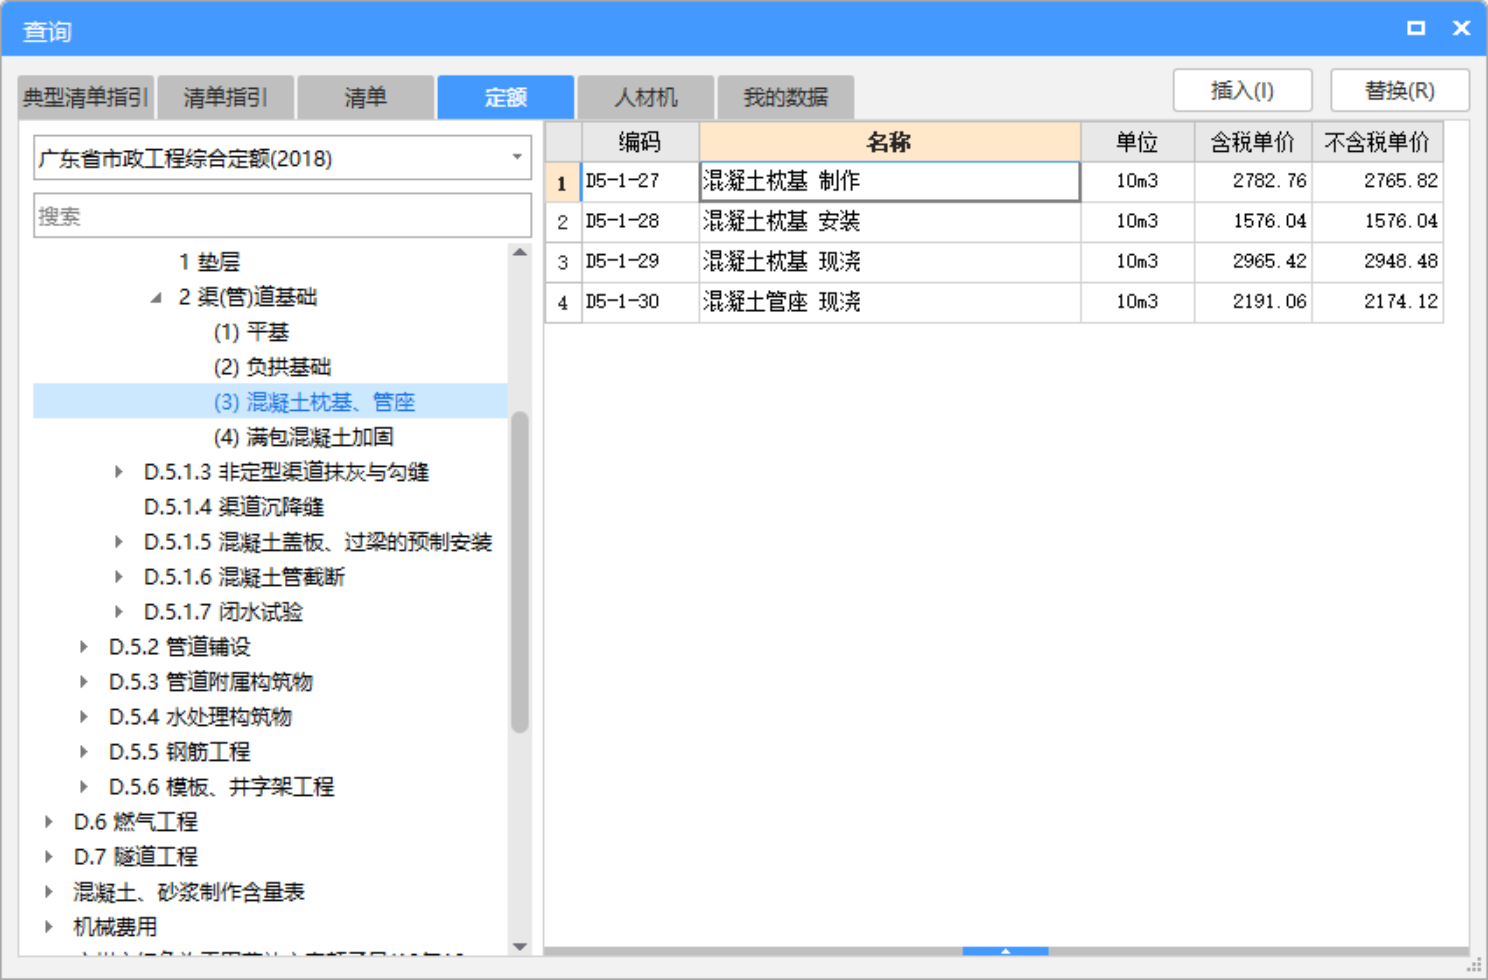Viewport: 1488px width, 980px height.
Task: Click the 插入(I) button
Action: point(1243,91)
